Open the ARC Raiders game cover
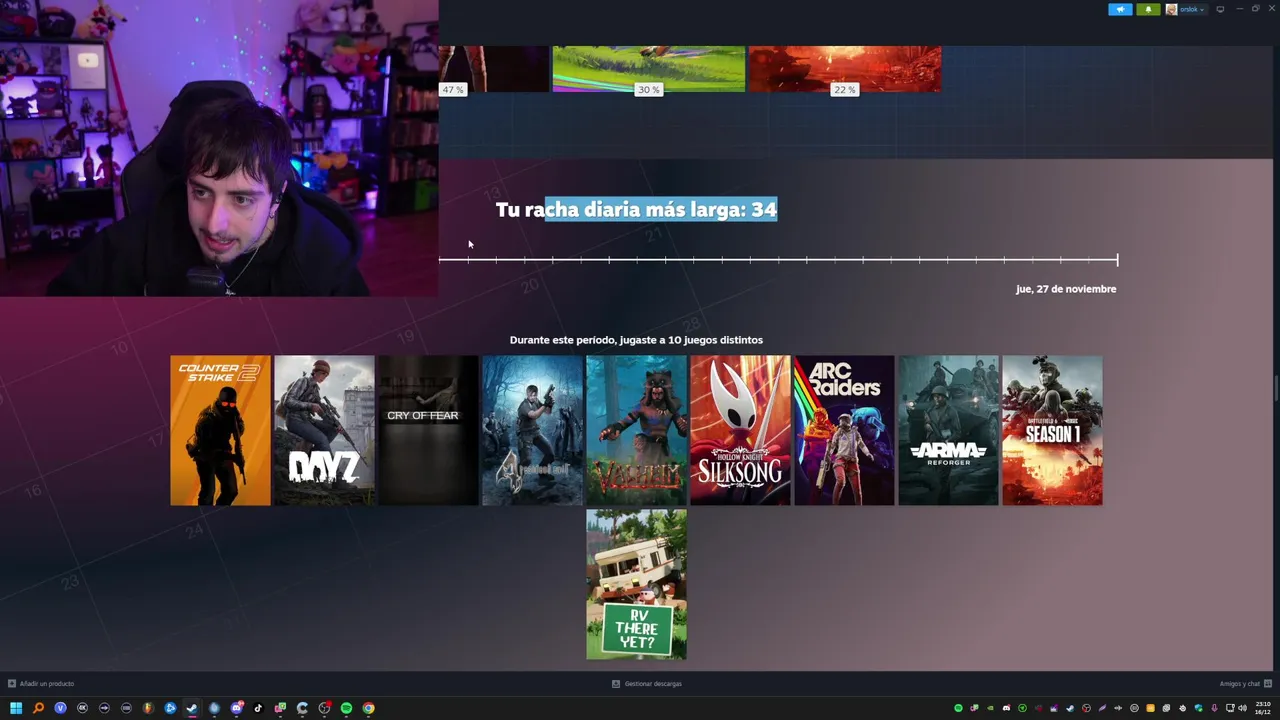The height and width of the screenshot is (720, 1280). (844, 430)
